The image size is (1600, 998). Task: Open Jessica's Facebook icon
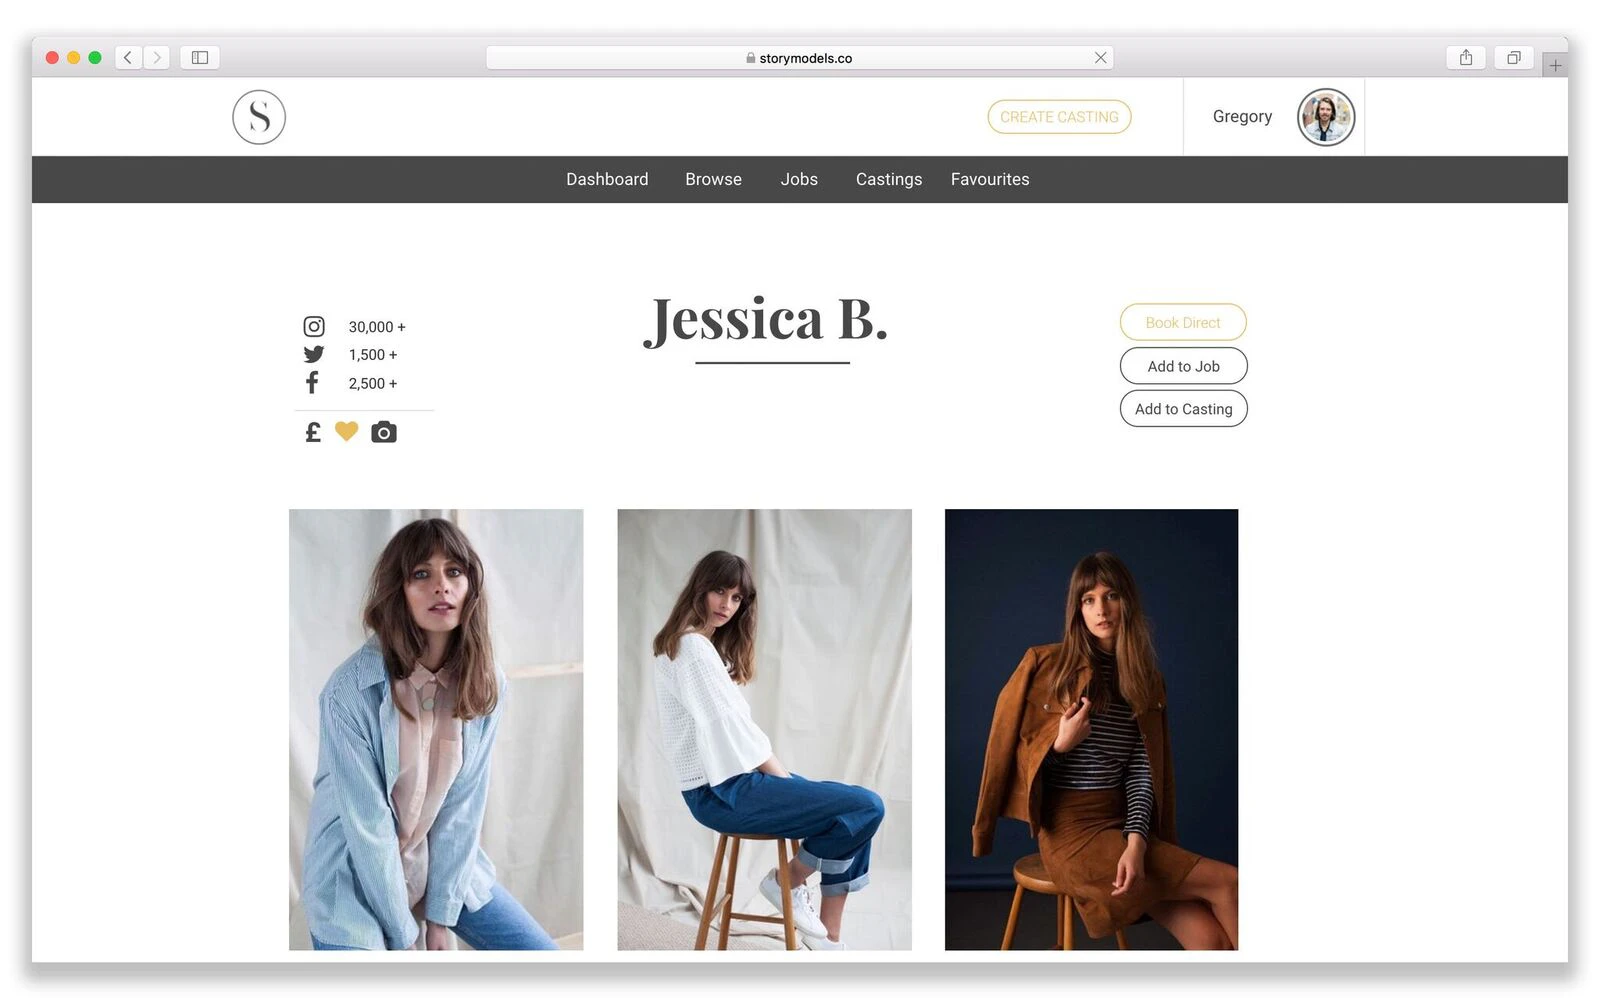[312, 382]
